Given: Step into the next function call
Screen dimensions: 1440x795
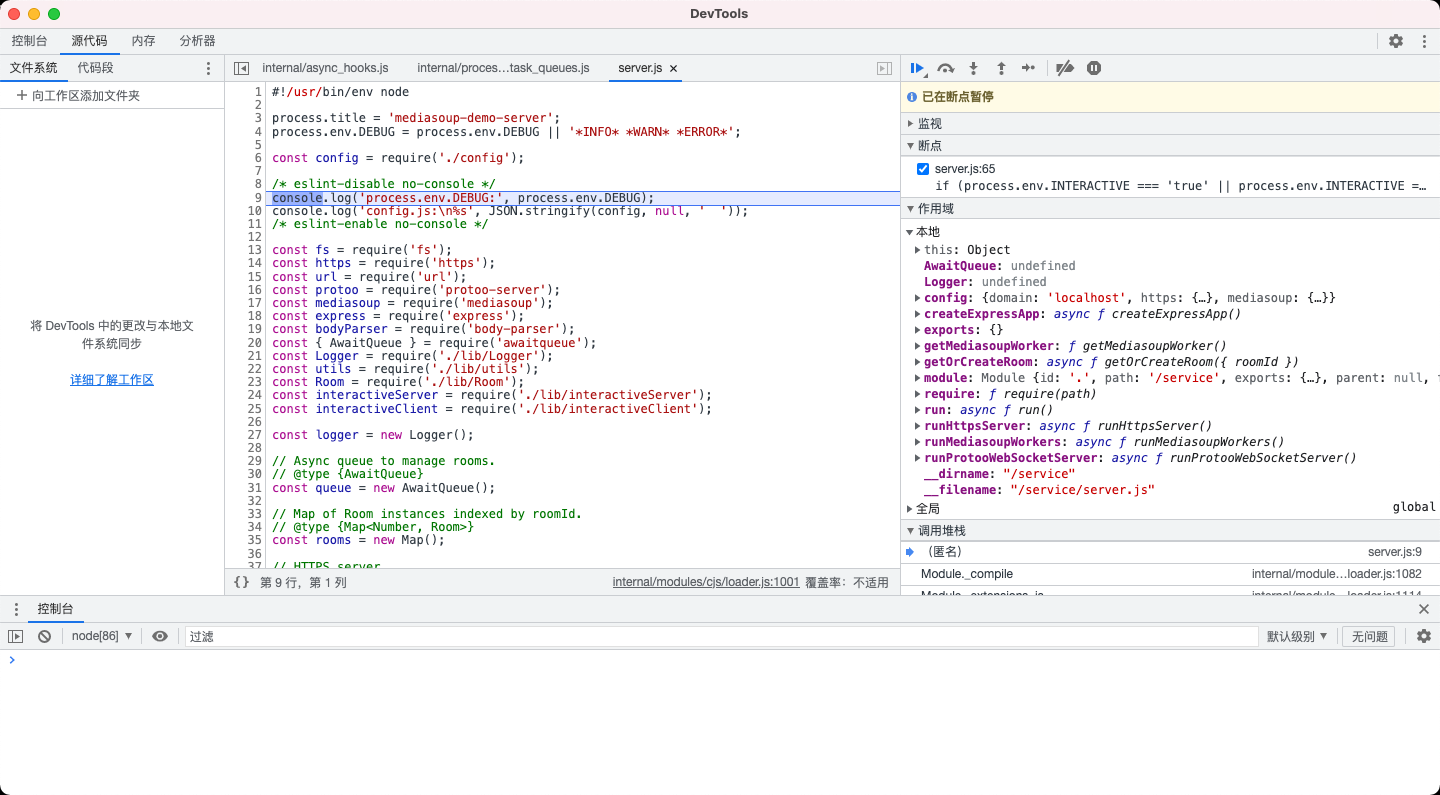Looking at the screenshot, I should pos(973,68).
